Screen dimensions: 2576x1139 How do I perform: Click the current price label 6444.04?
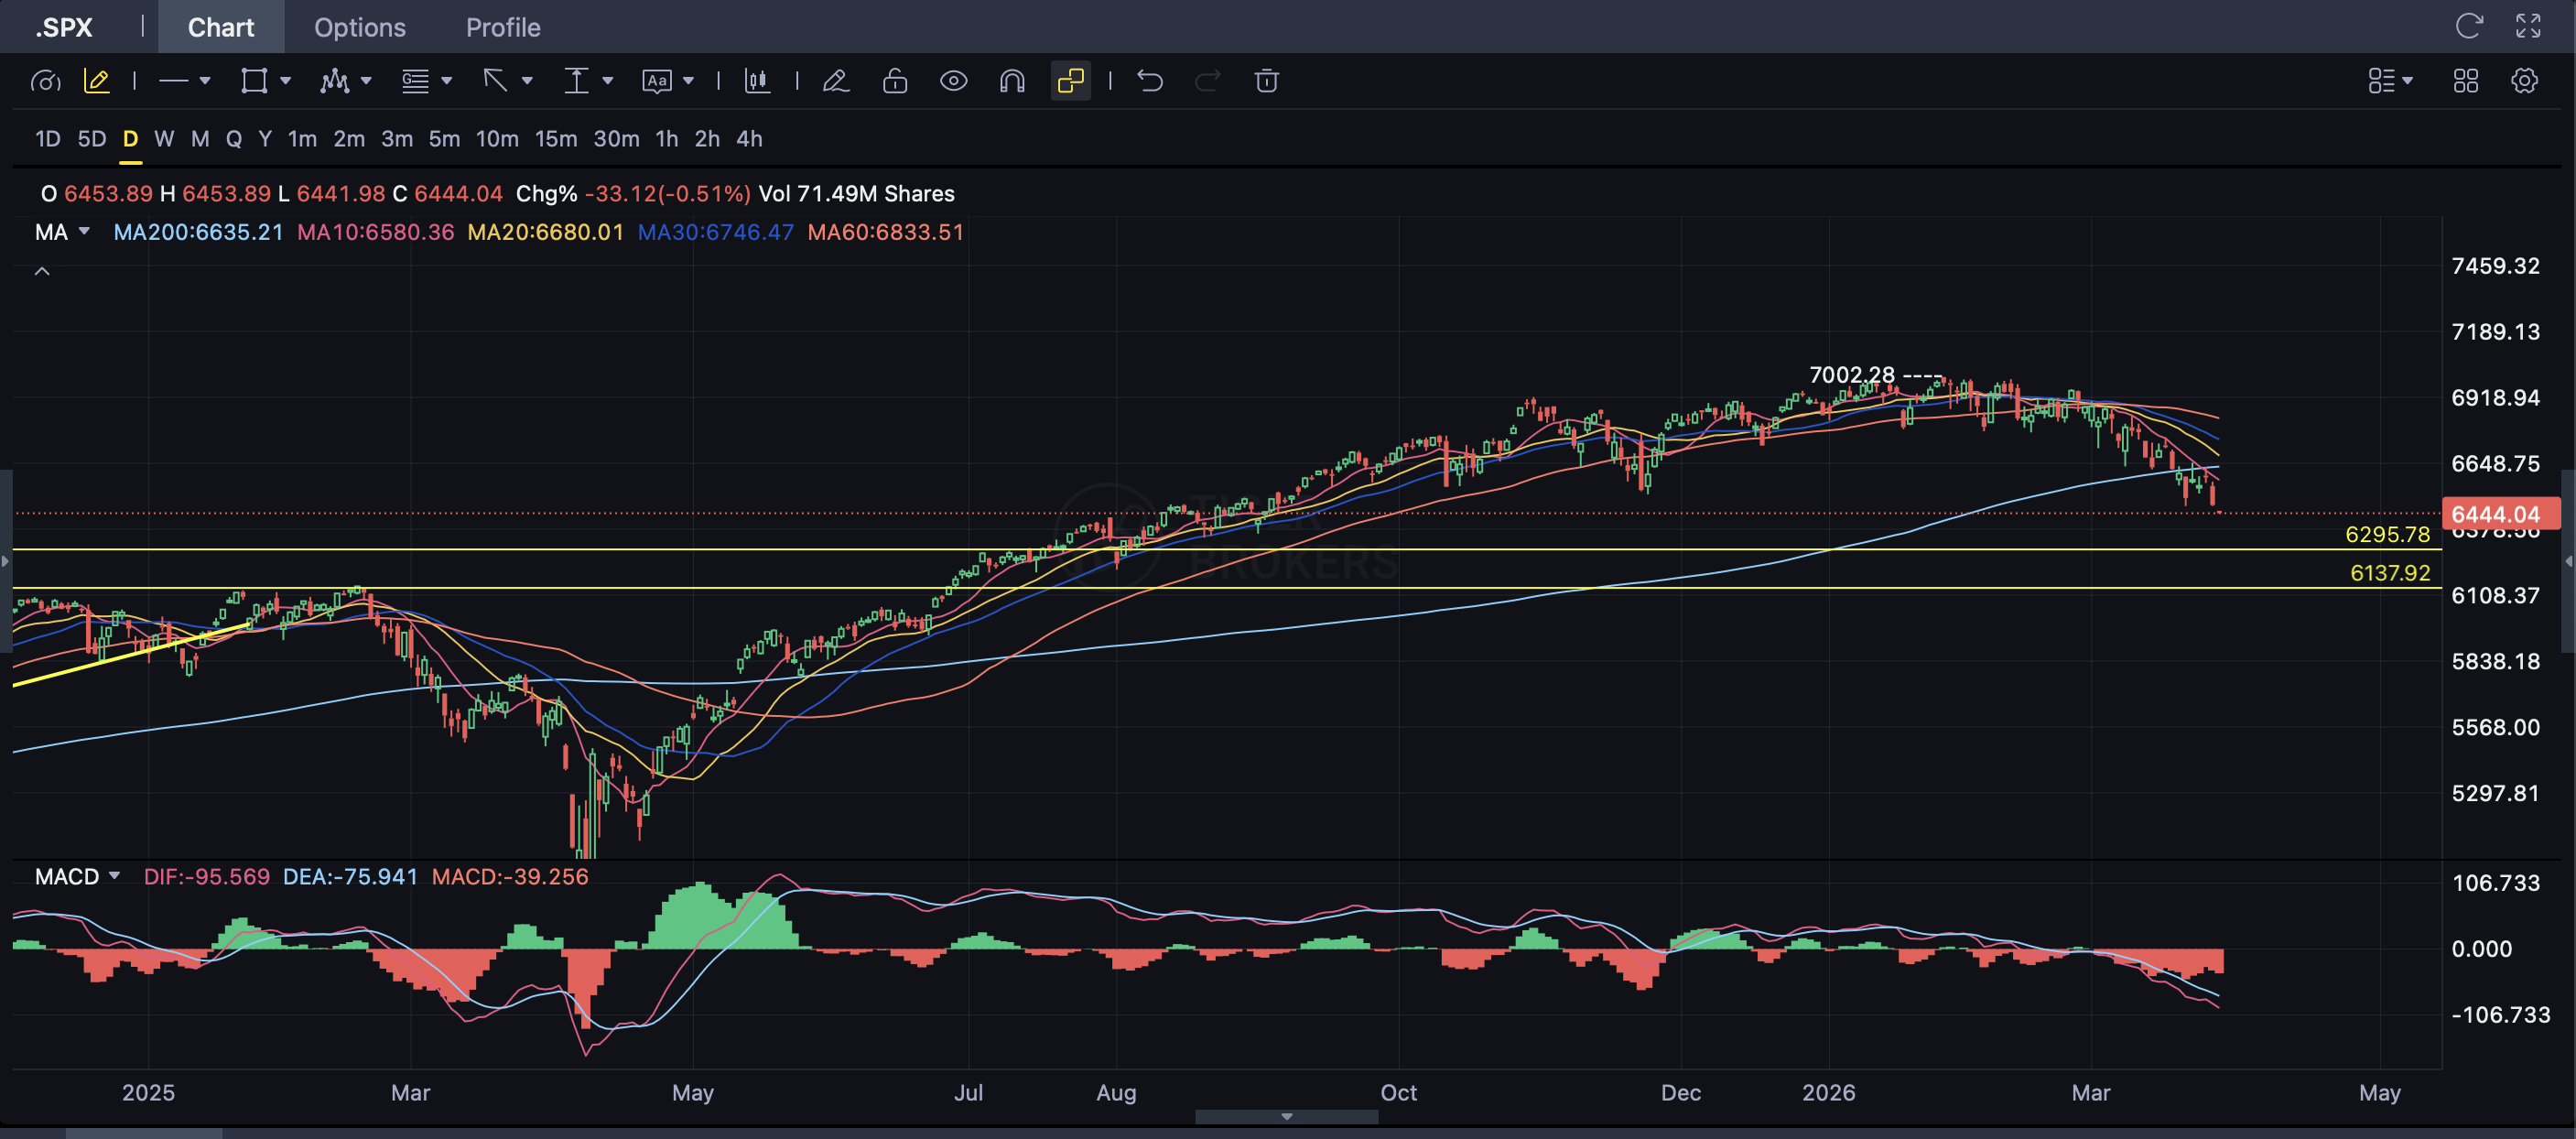pyautogui.click(x=2498, y=514)
